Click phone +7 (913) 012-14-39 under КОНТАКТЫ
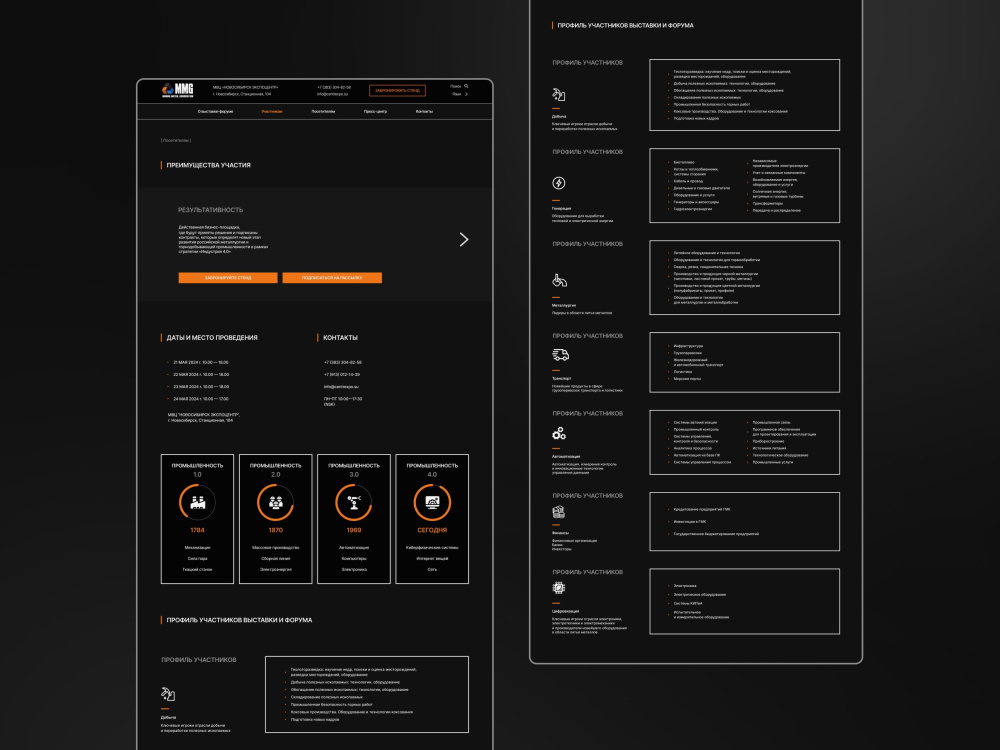Image resolution: width=1000 pixels, height=750 pixels. pos(342,374)
